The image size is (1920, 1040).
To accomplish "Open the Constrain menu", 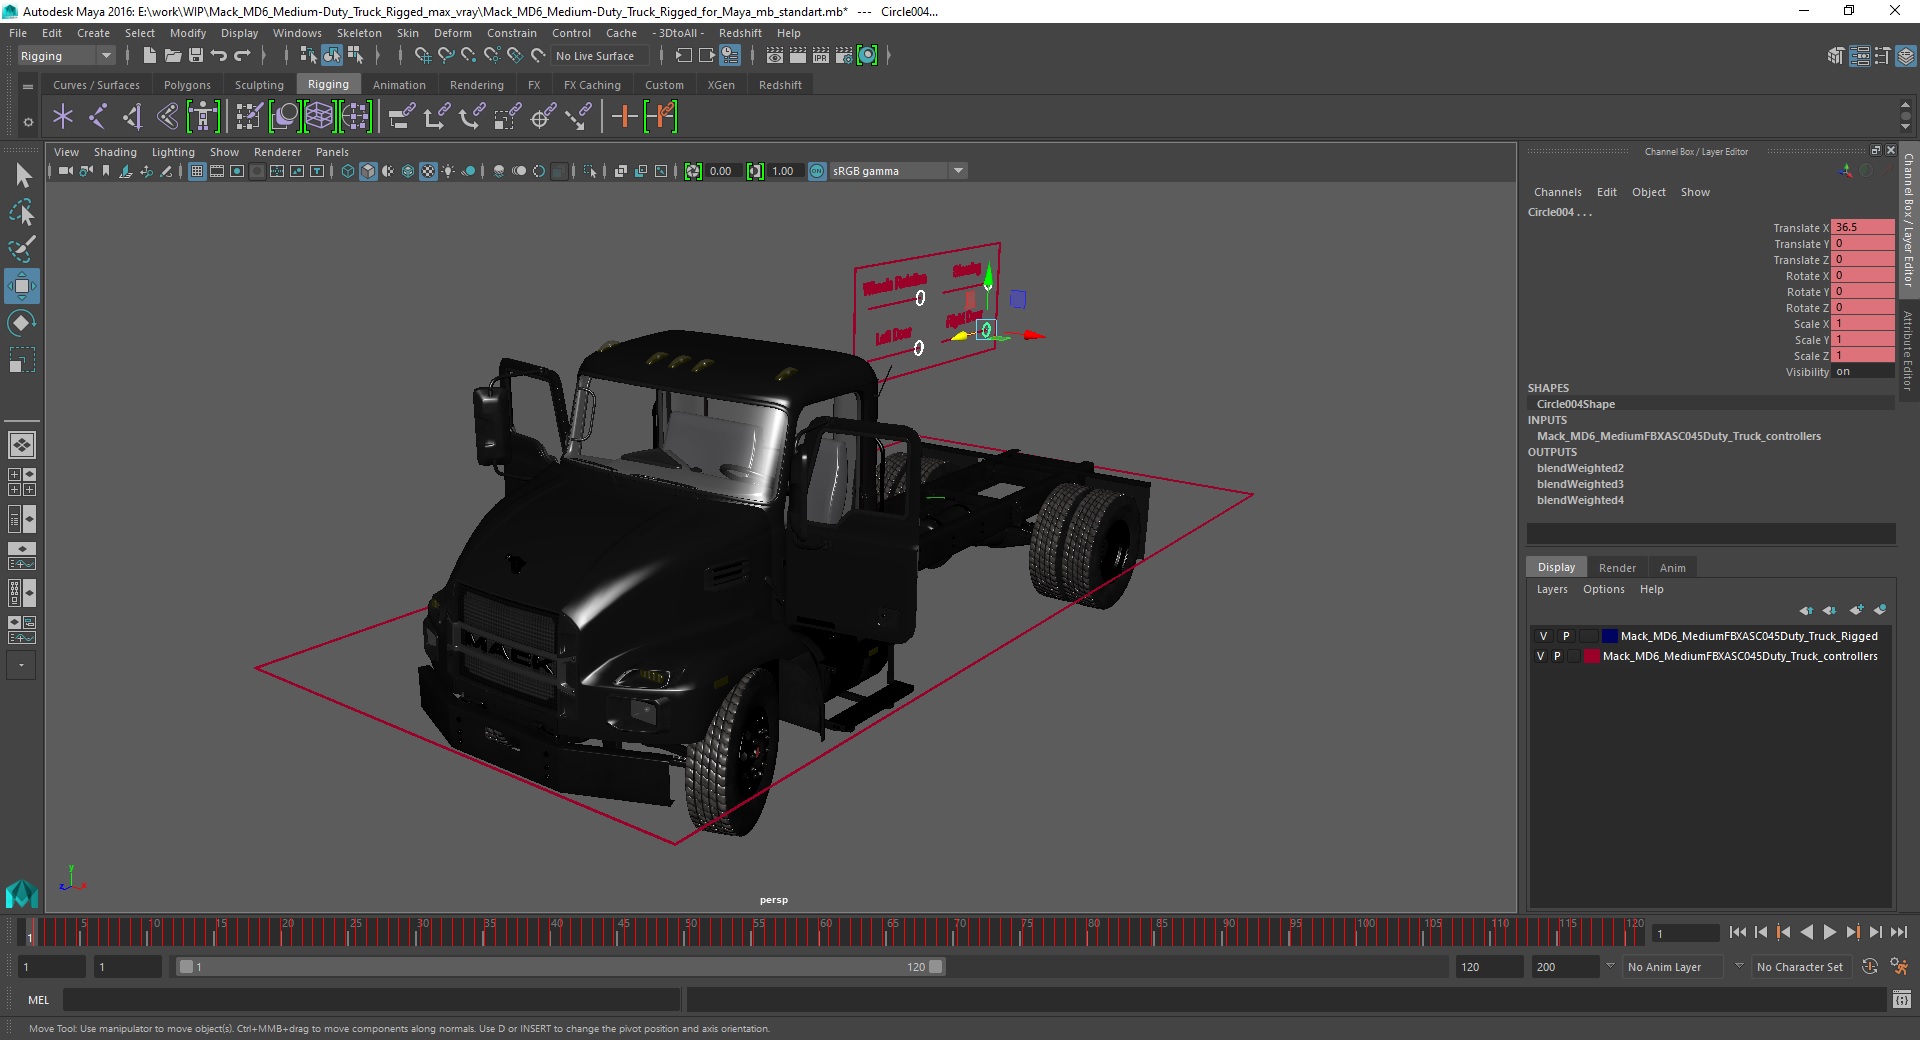I will coord(511,33).
